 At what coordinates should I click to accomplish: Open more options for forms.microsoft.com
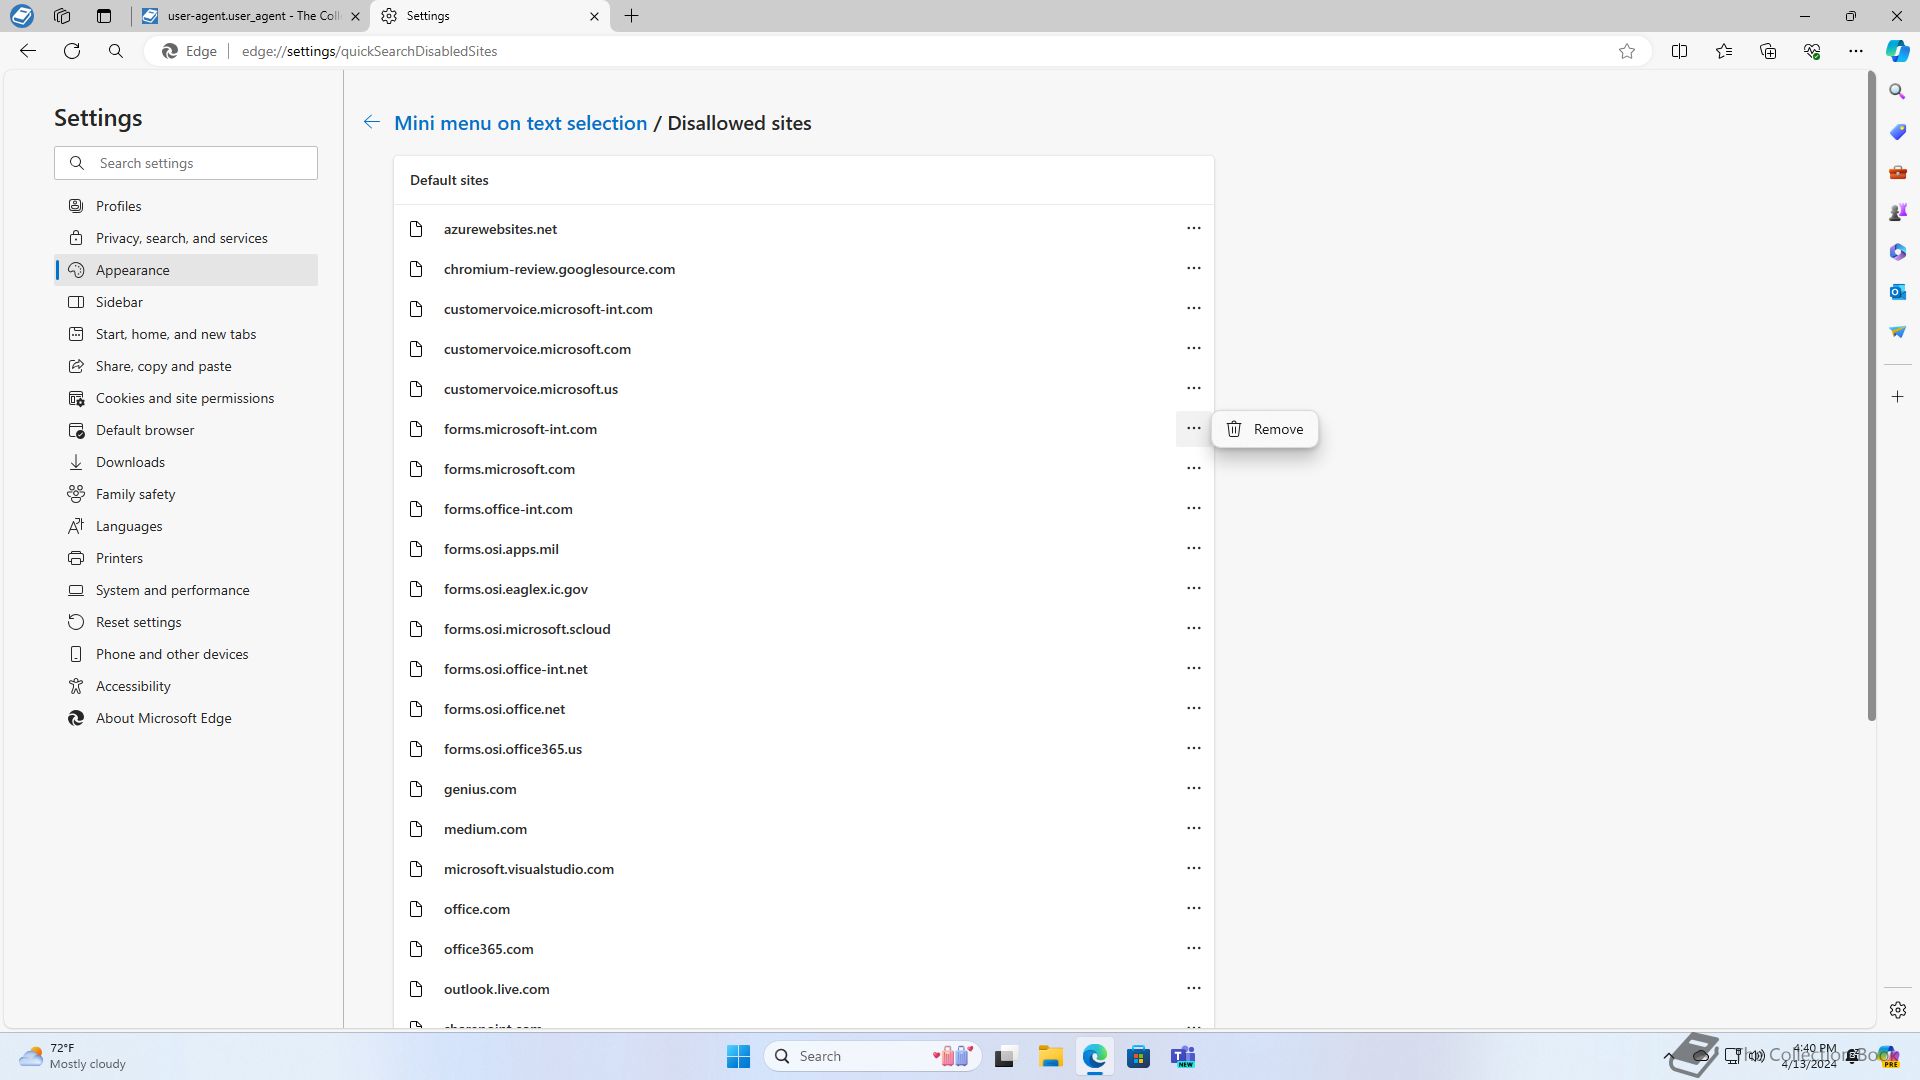pyautogui.click(x=1193, y=469)
